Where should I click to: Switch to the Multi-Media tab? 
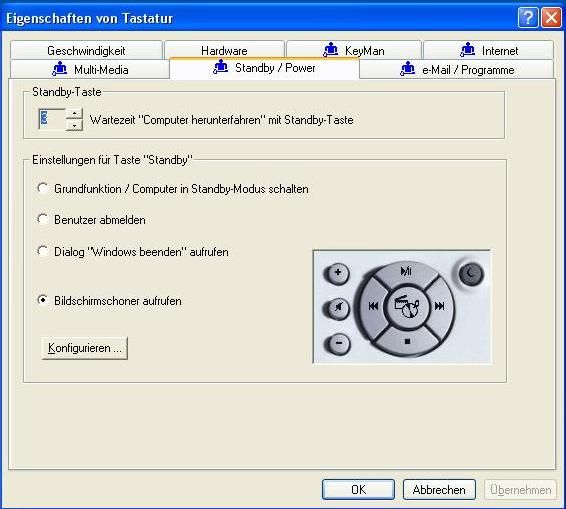click(90, 69)
